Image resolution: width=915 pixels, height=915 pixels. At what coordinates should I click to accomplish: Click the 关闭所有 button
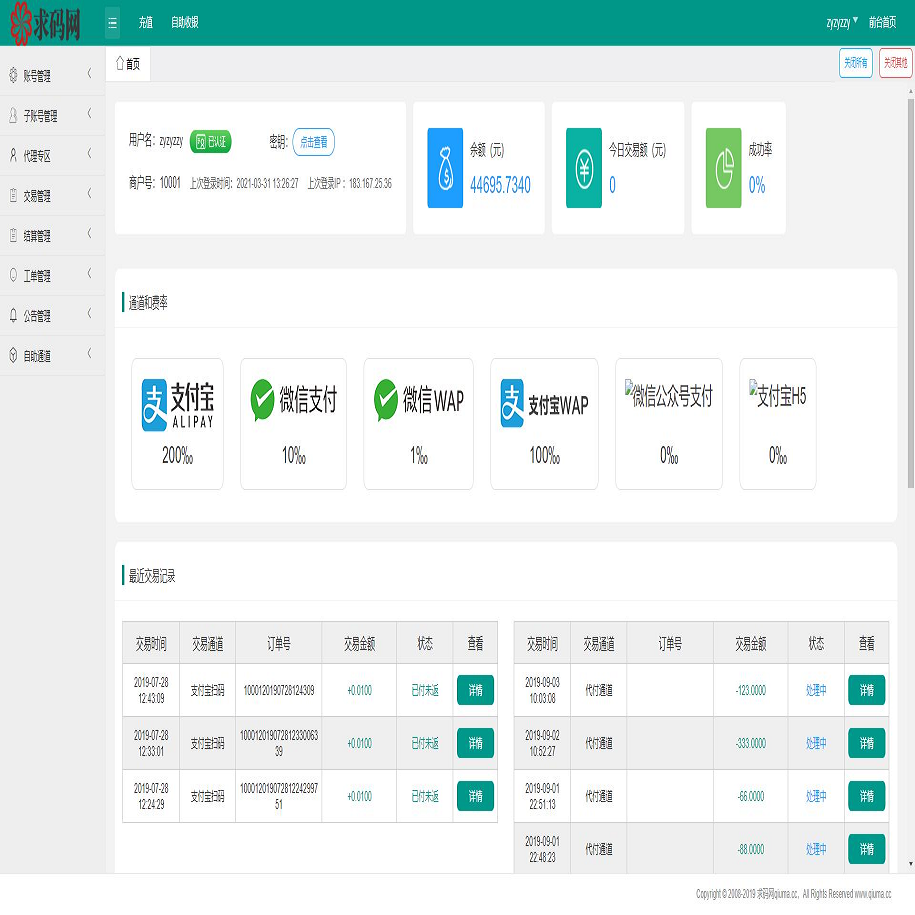[855, 63]
